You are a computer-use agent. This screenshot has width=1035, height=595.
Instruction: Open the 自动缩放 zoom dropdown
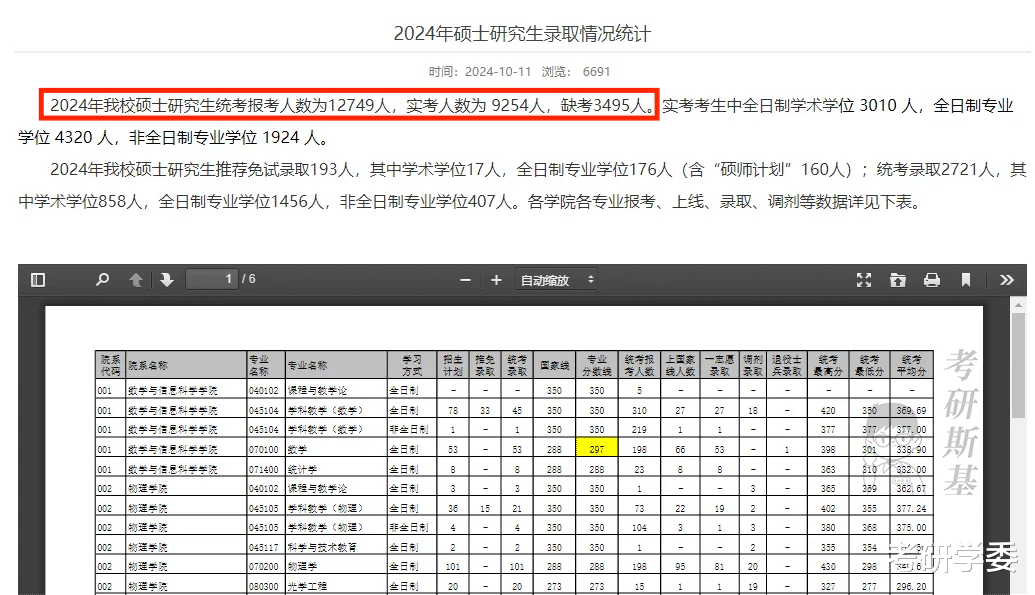[556, 280]
